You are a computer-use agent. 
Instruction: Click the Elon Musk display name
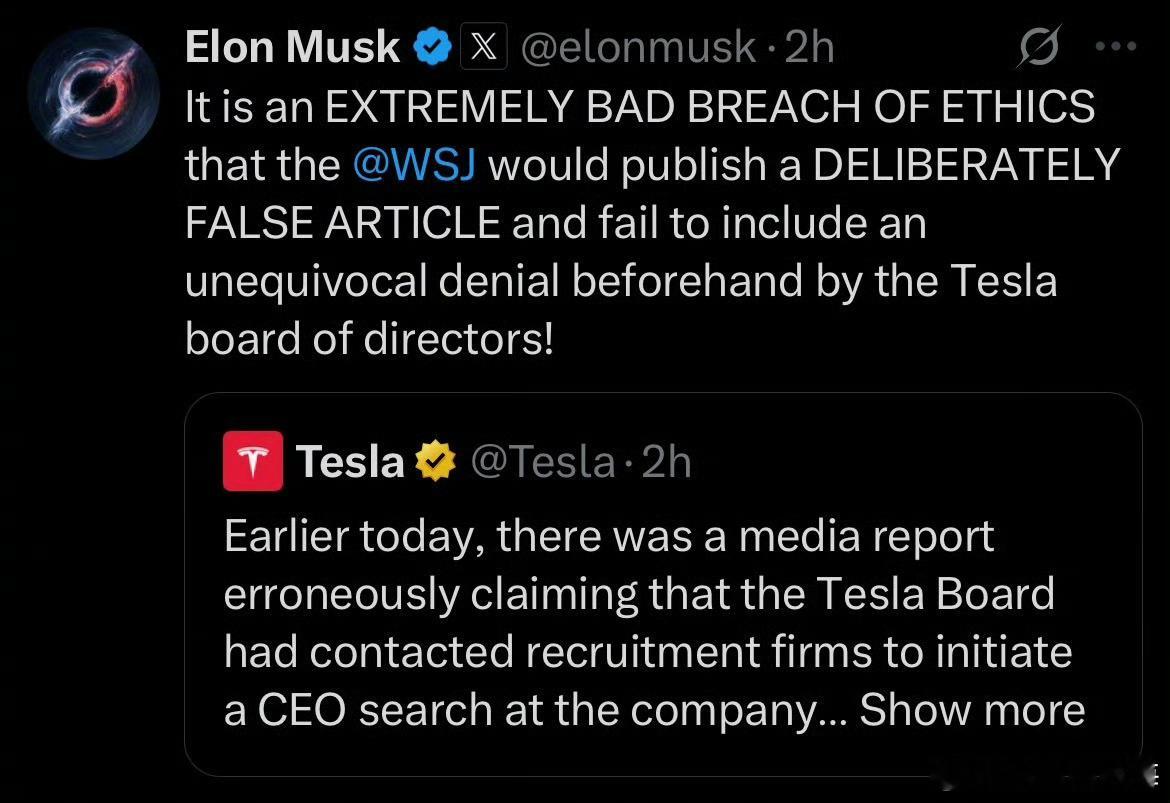(x=292, y=47)
